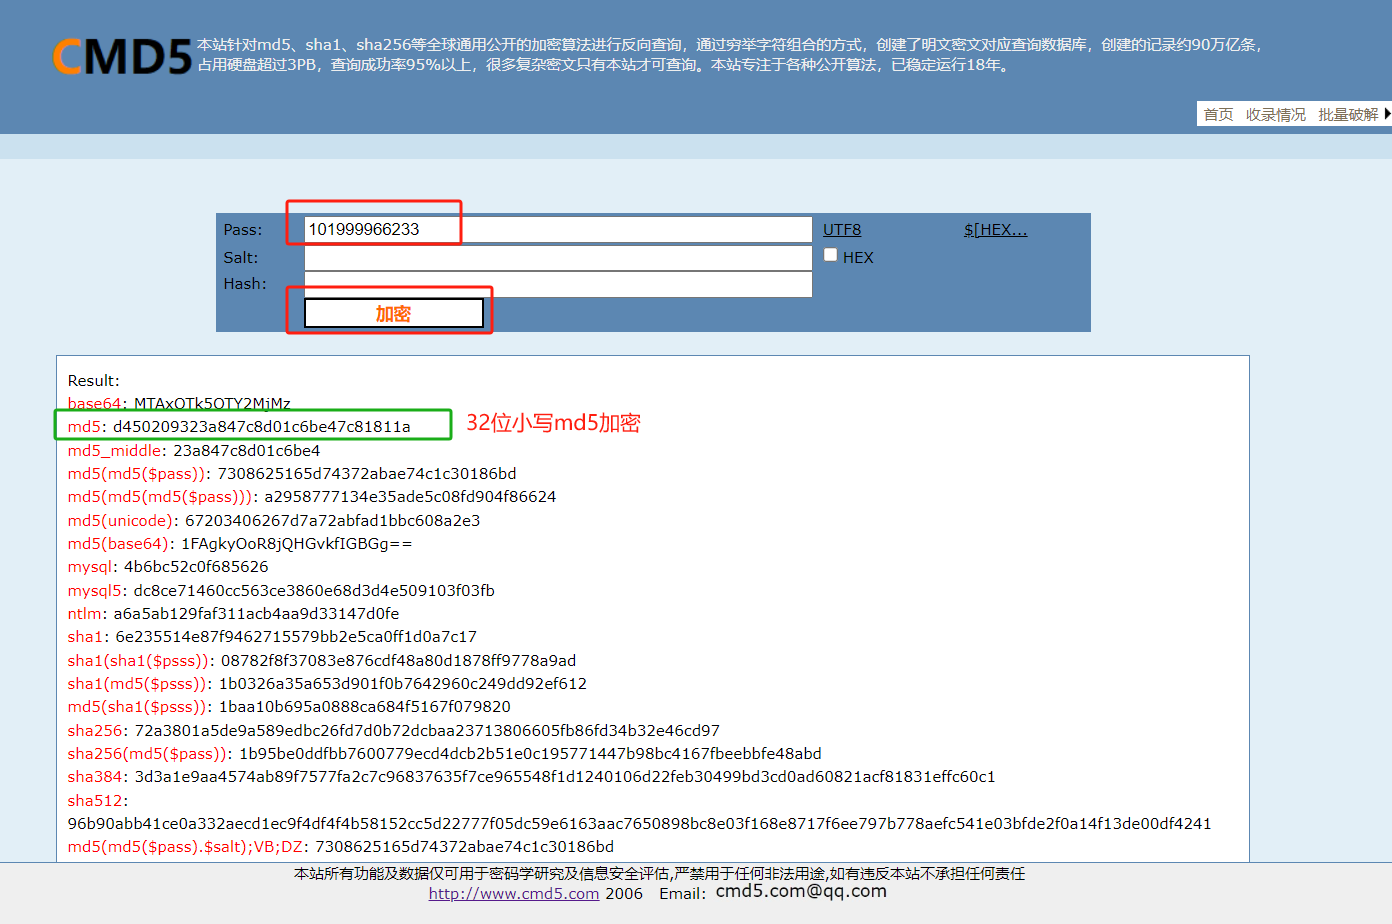Select md5(base64) value 1FAgkyOoR8jQHGvkfIGBGg==
1392x924 pixels.
296,543
